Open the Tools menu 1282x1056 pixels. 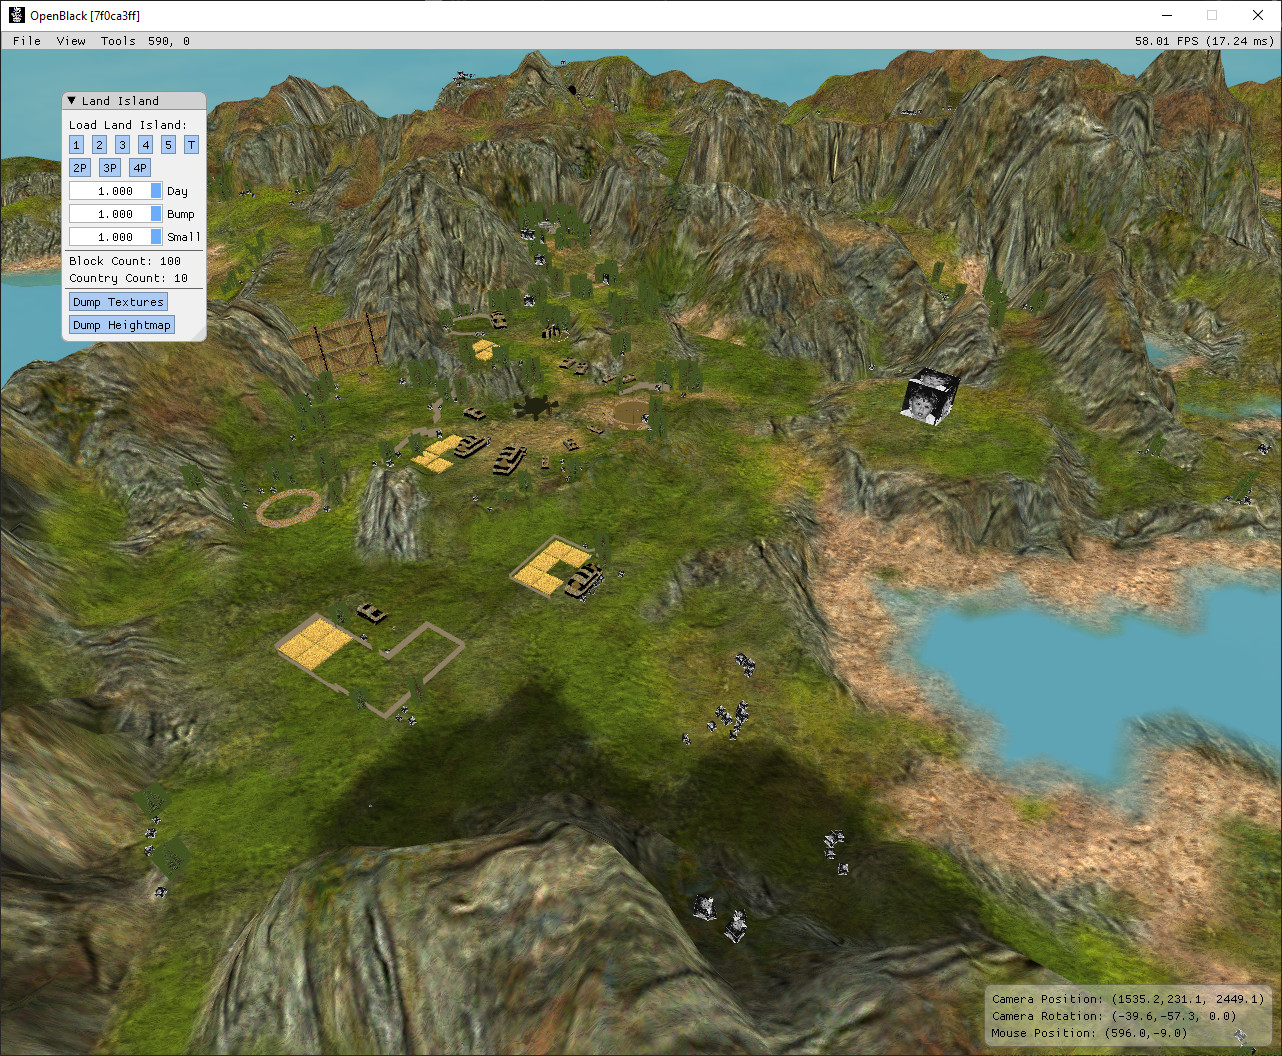point(118,41)
